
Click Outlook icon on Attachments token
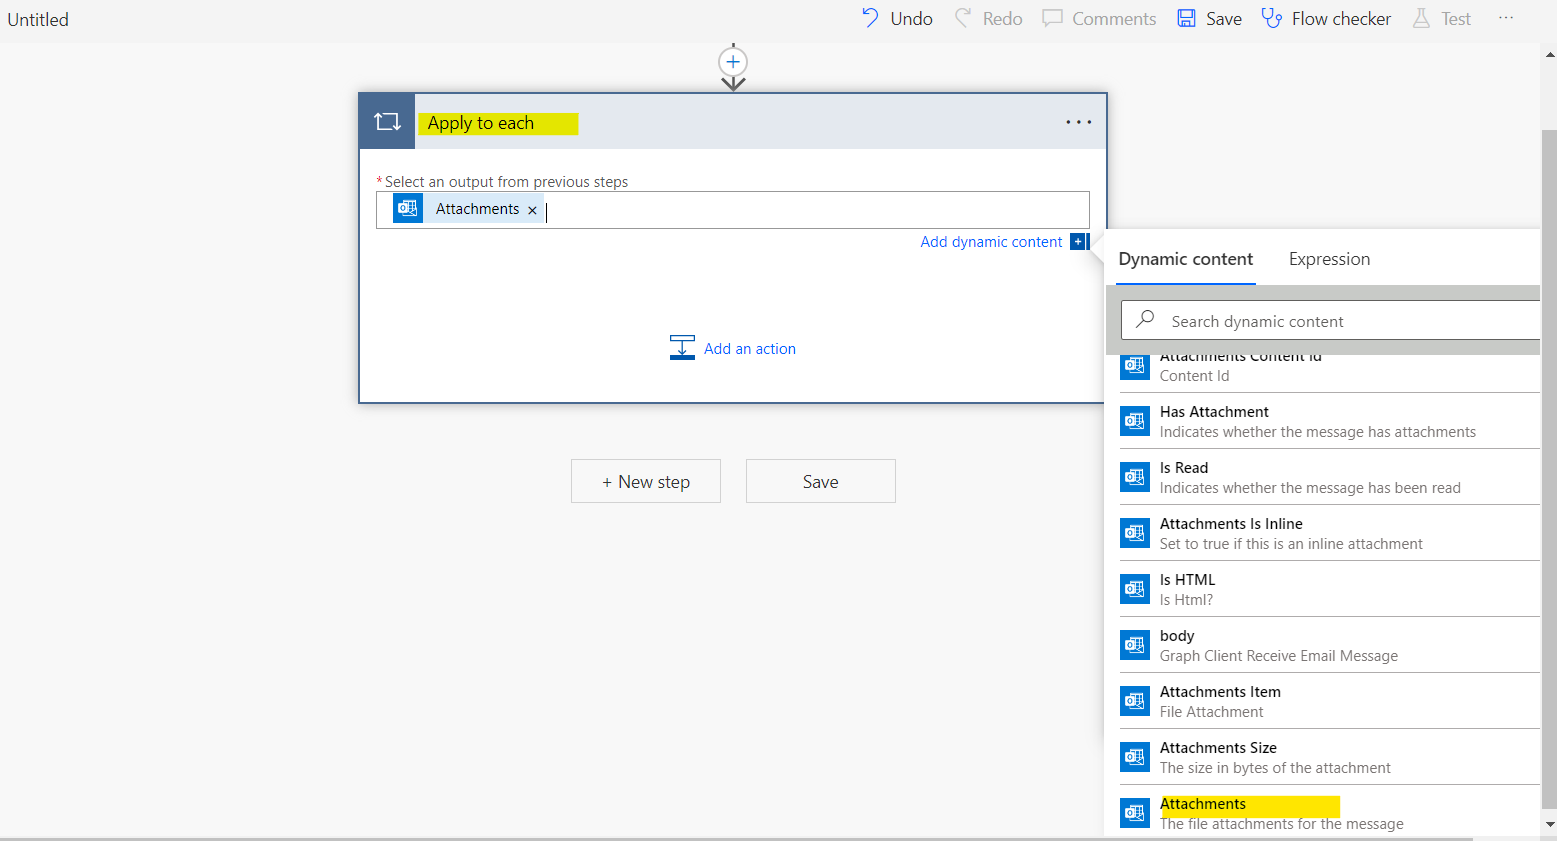tap(408, 208)
